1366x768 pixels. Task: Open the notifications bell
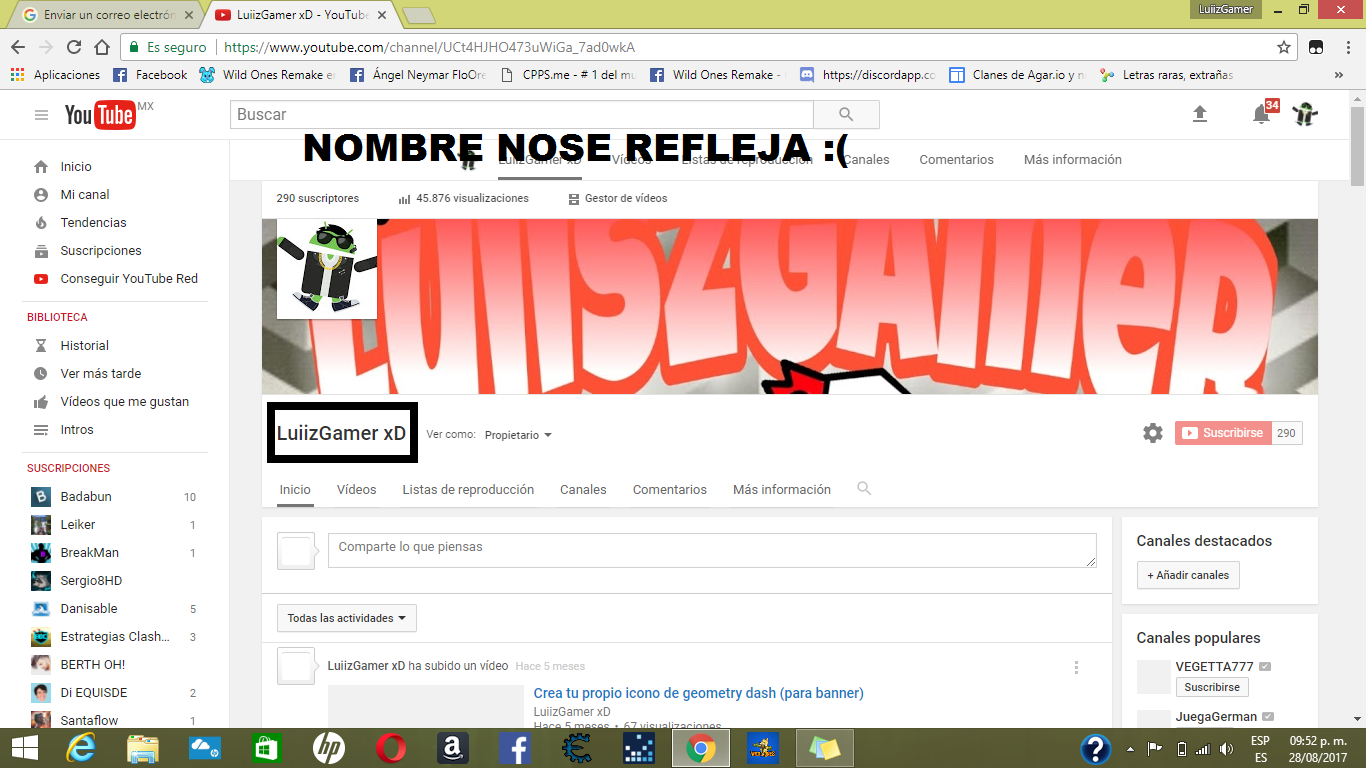1262,114
